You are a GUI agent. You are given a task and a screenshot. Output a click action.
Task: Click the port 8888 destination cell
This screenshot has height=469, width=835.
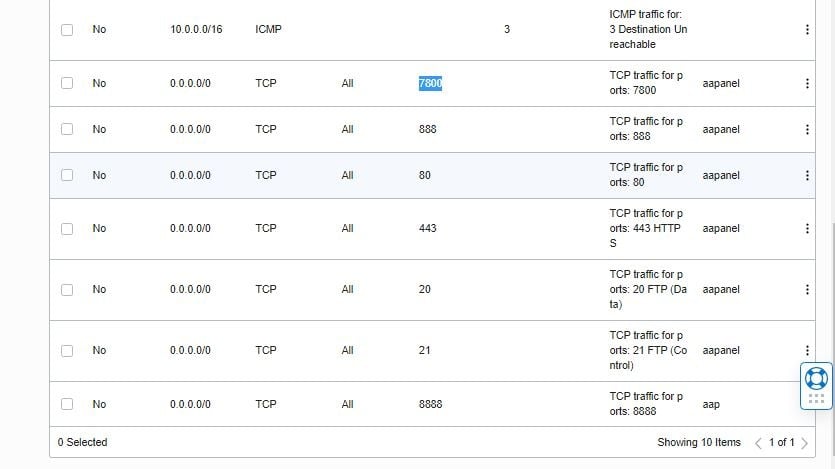[430, 404]
